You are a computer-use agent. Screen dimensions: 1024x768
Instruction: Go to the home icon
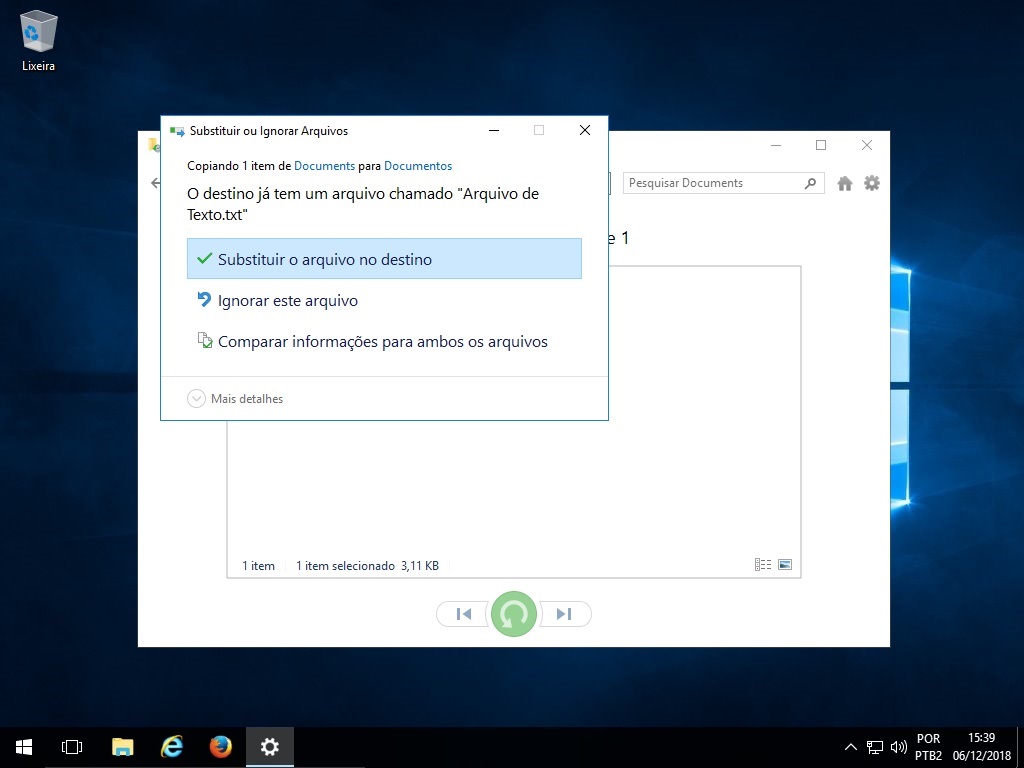click(x=845, y=183)
